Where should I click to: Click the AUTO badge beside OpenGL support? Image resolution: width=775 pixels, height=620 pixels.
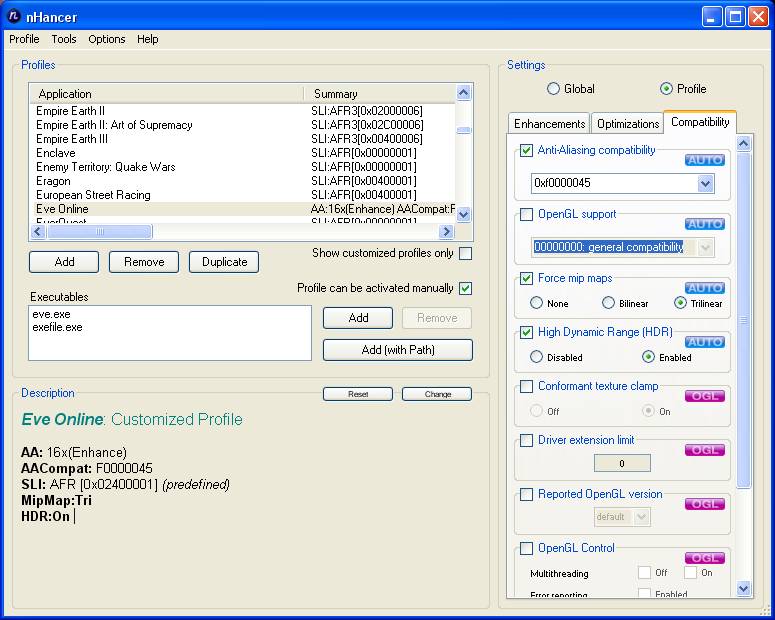click(x=704, y=224)
